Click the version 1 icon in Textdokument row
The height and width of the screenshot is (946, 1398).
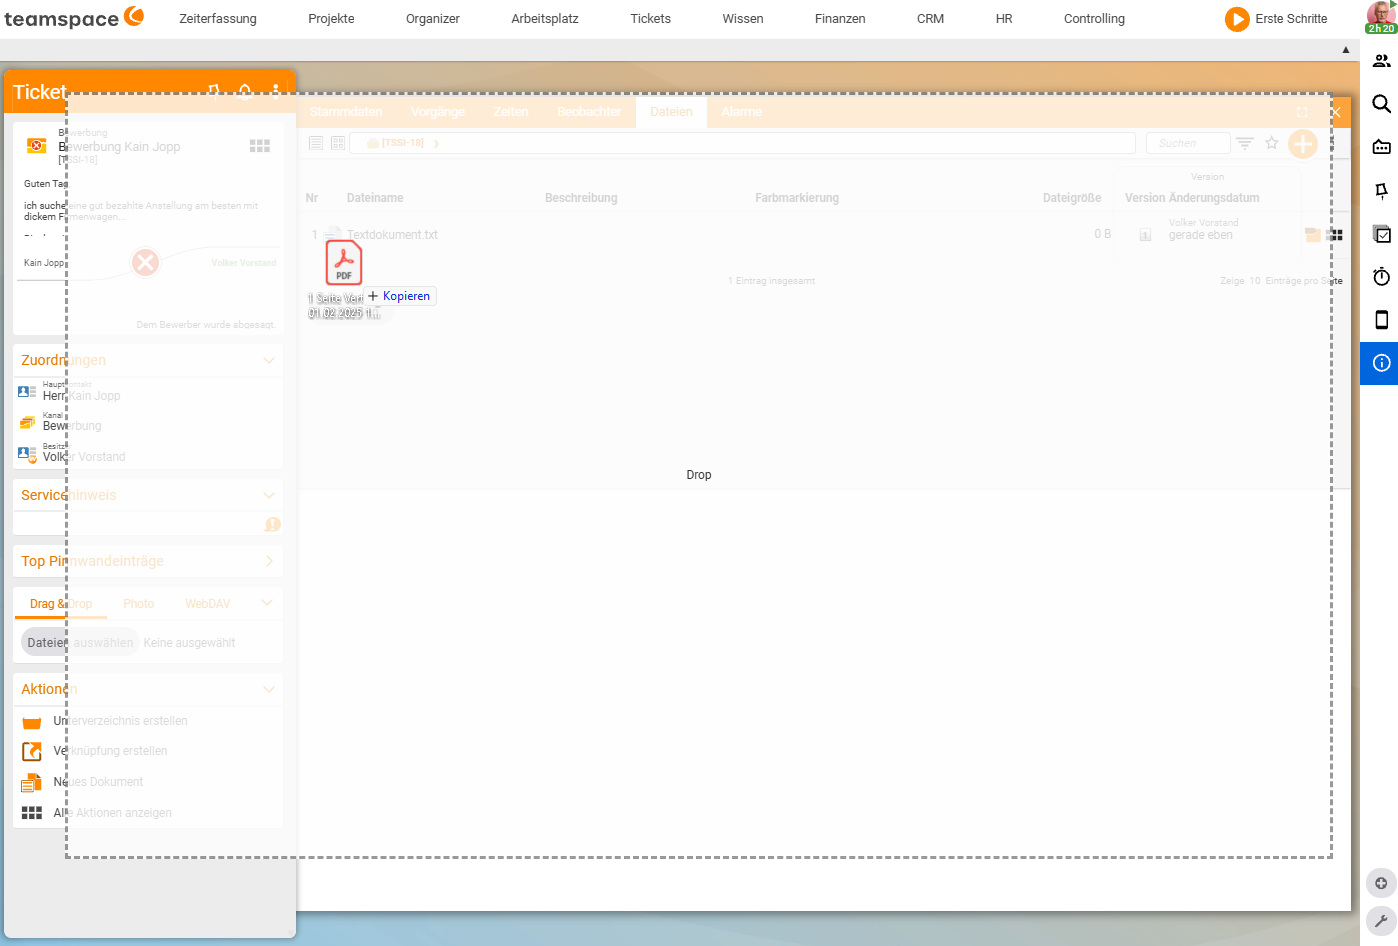click(1146, 235)
